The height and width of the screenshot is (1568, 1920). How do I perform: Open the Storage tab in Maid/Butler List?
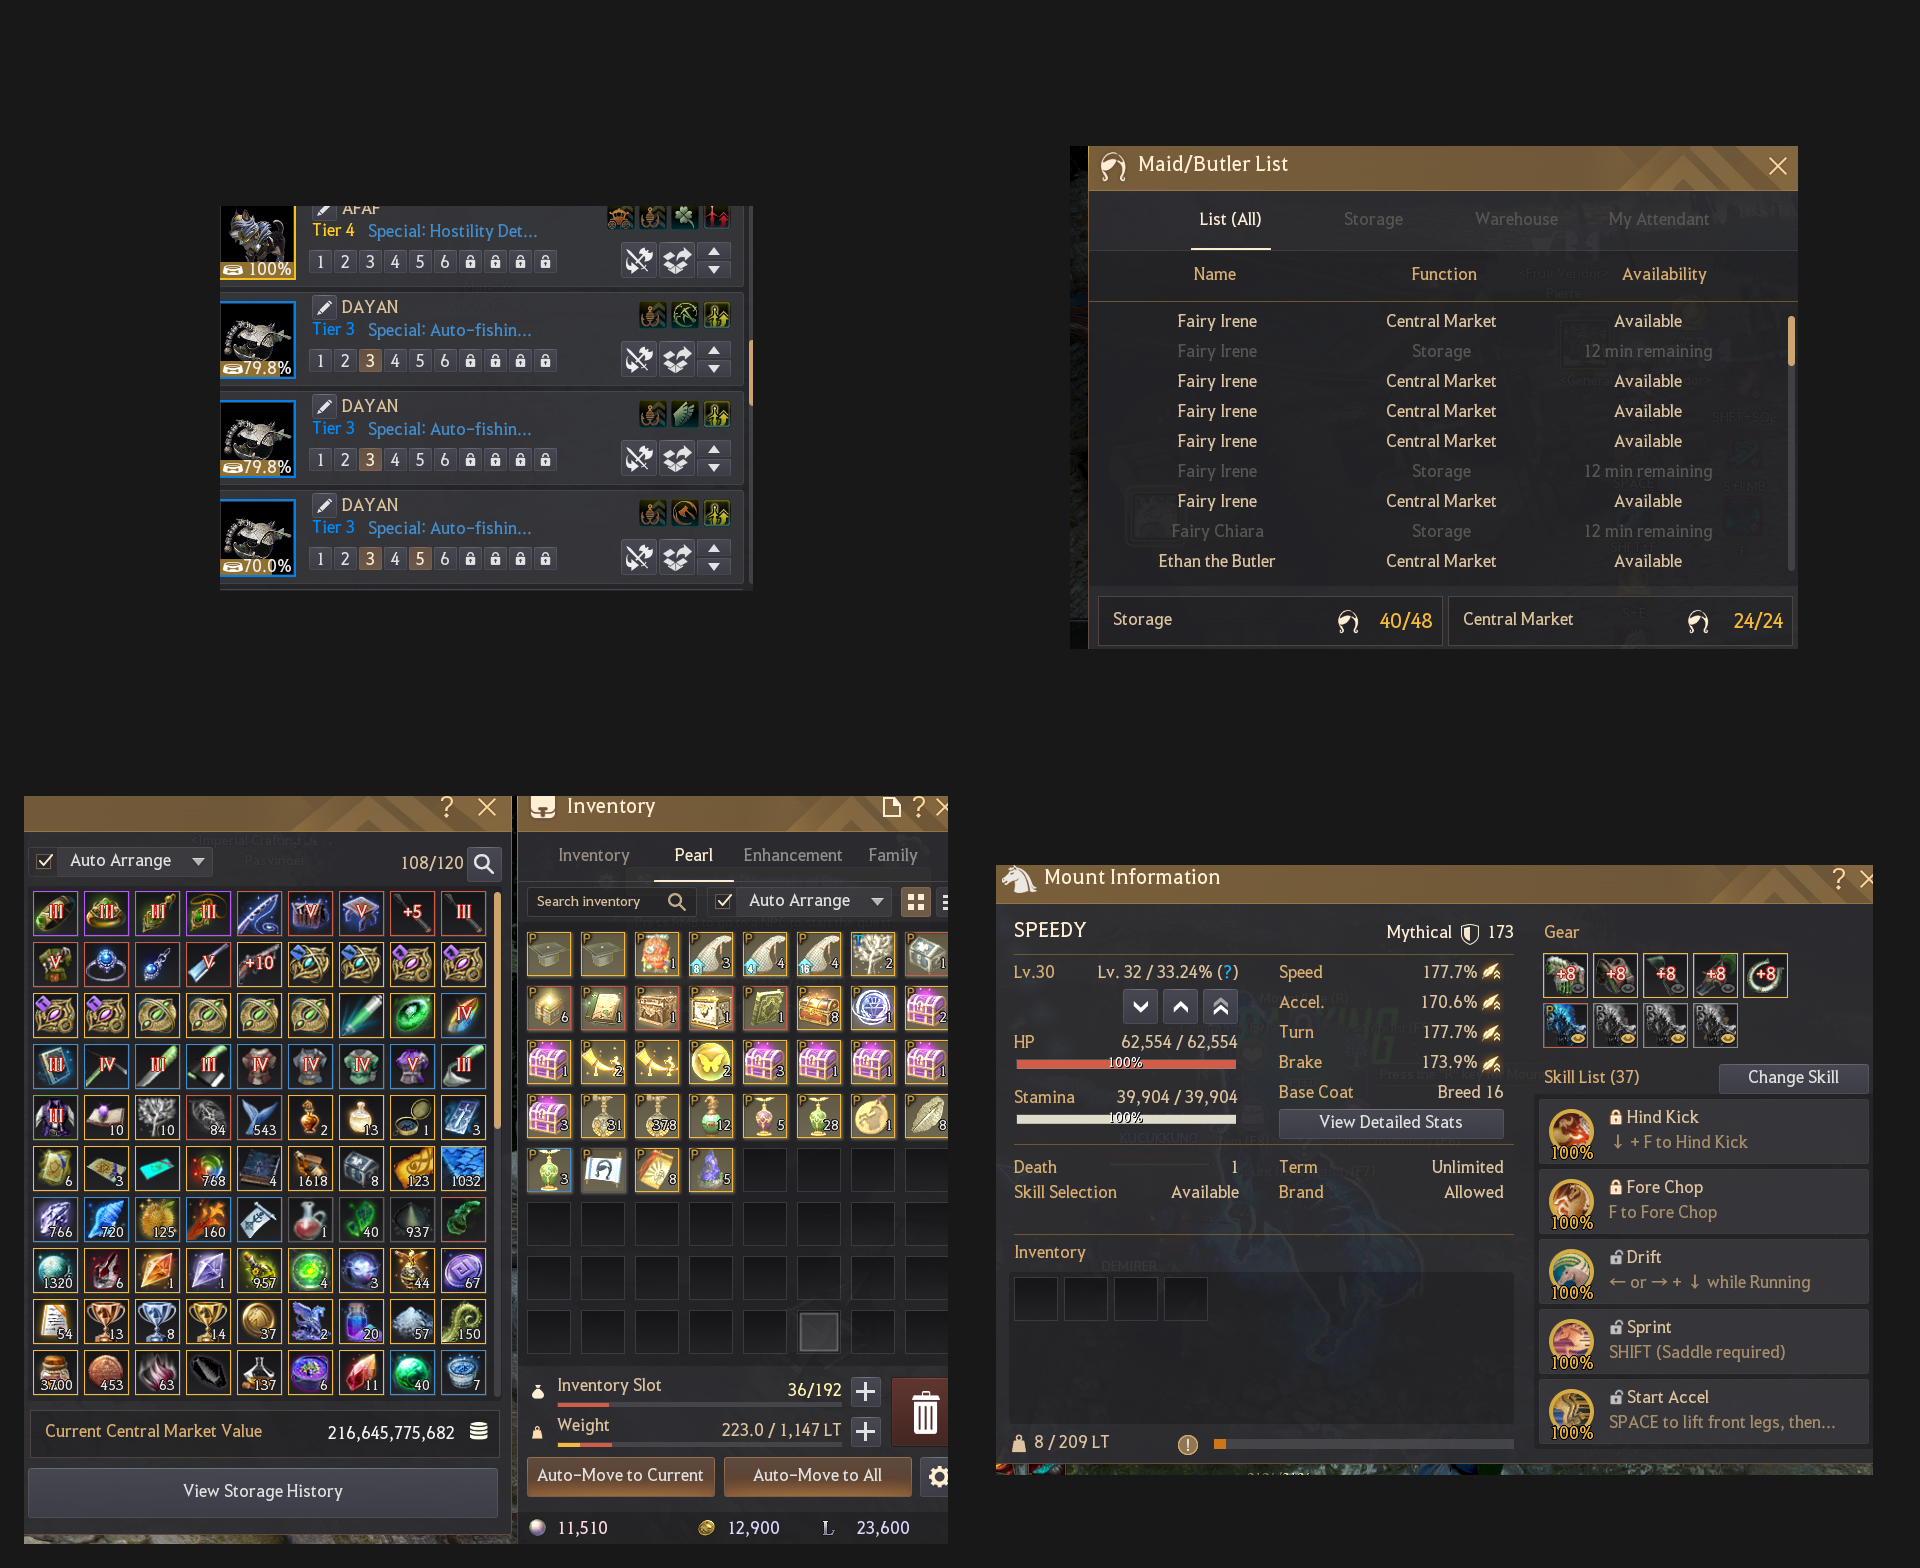coord(1373,219)
